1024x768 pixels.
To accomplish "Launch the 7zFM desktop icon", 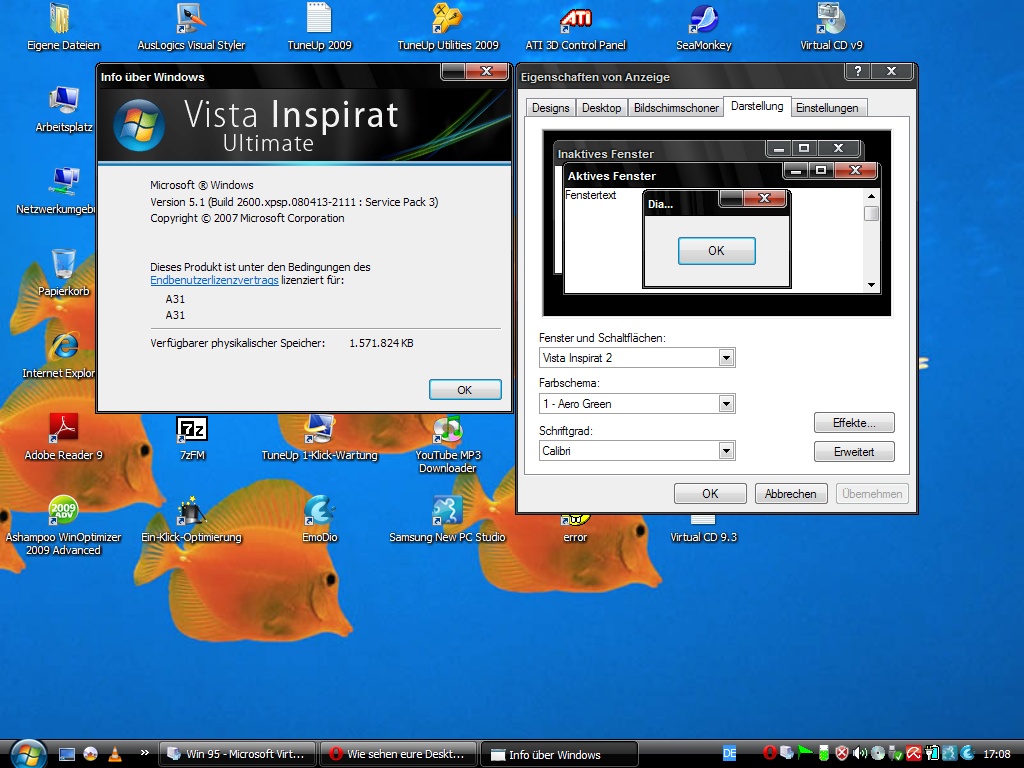I will [192, 430].
